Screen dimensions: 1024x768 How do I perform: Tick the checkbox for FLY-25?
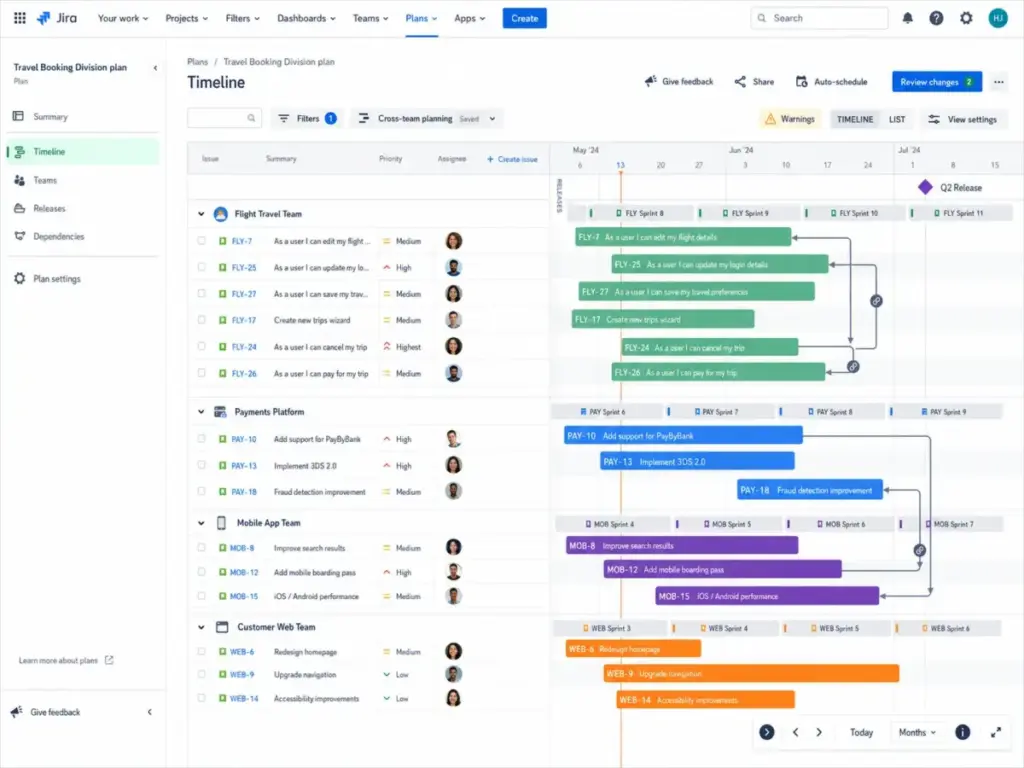click(201, 267)
